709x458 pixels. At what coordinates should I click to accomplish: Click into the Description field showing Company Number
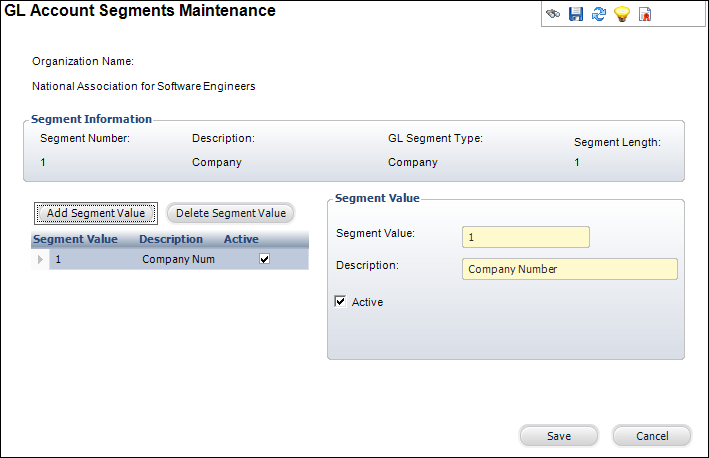coord(570,269)
